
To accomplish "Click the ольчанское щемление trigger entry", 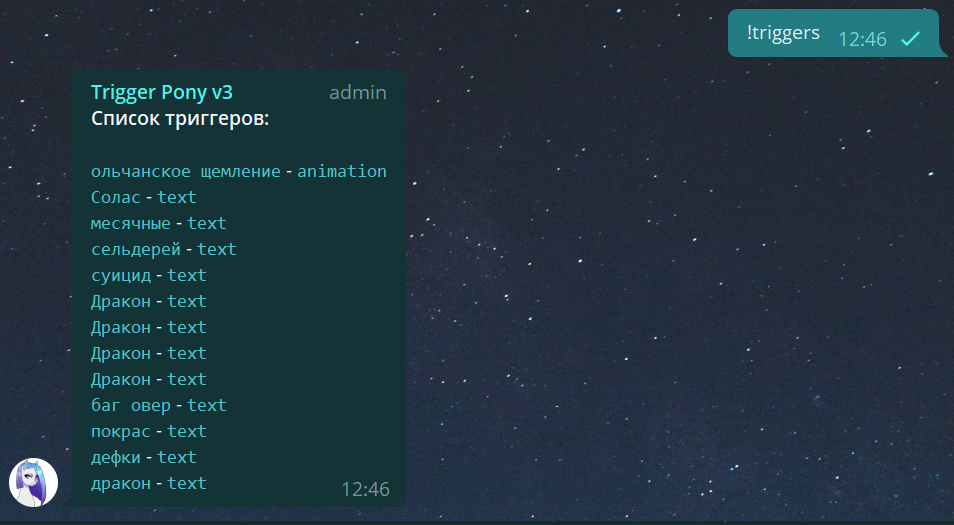I will pos(186,172).
